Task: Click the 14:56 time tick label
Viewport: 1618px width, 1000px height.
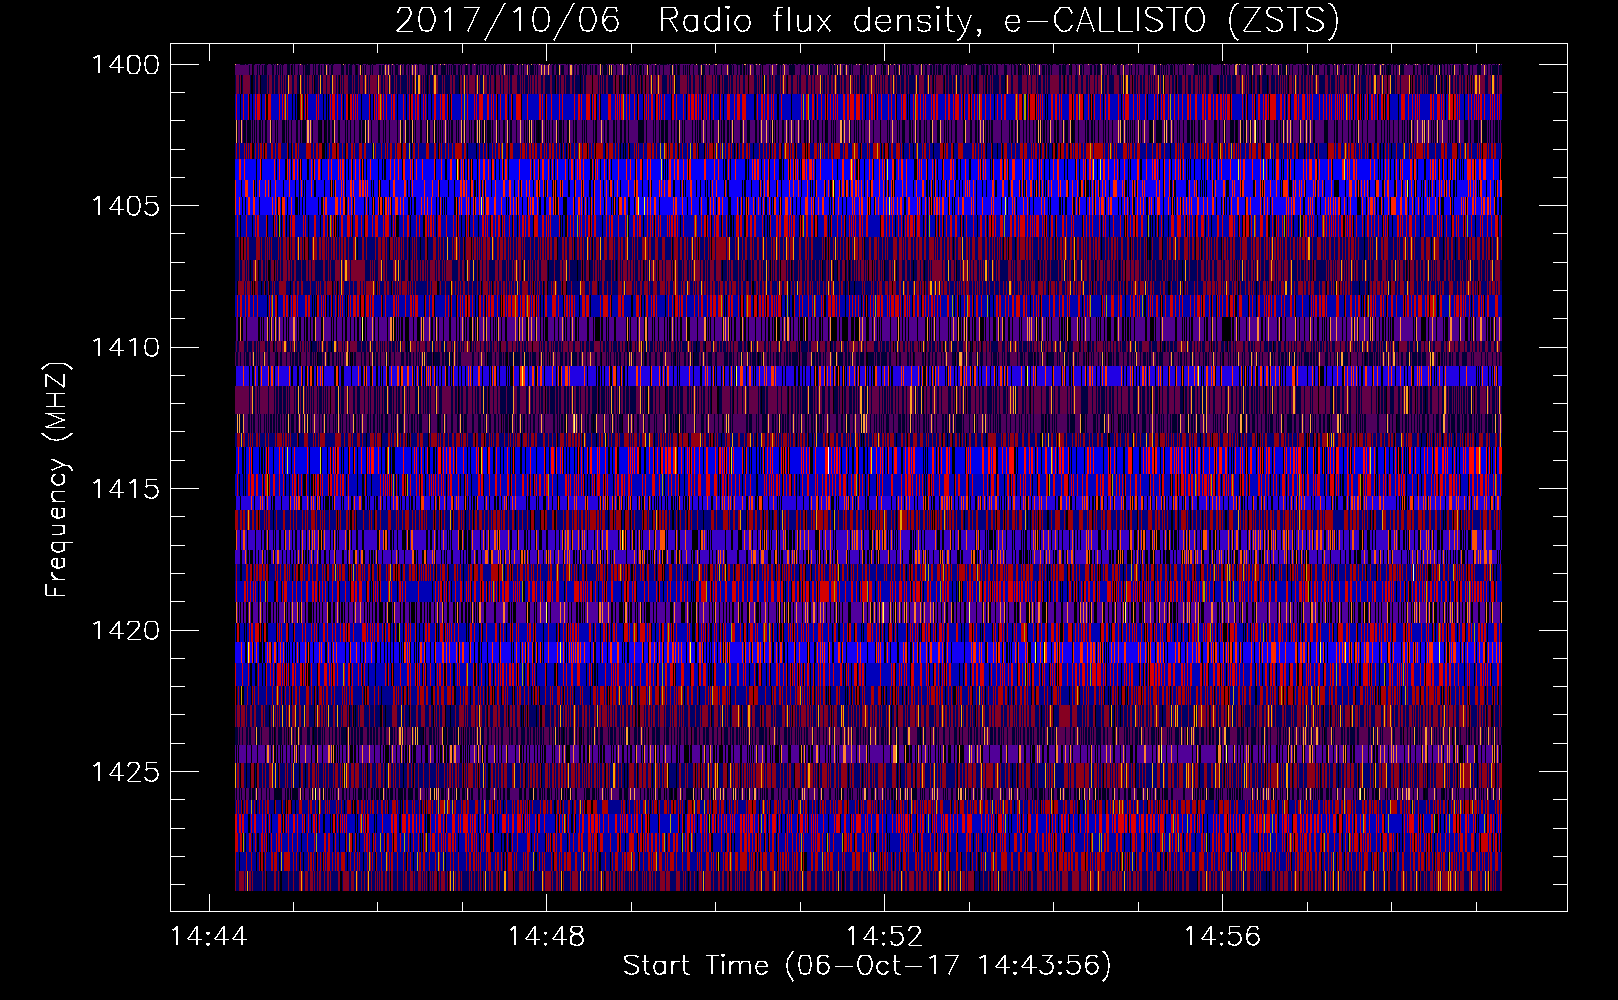Action: pos(1222,936)
